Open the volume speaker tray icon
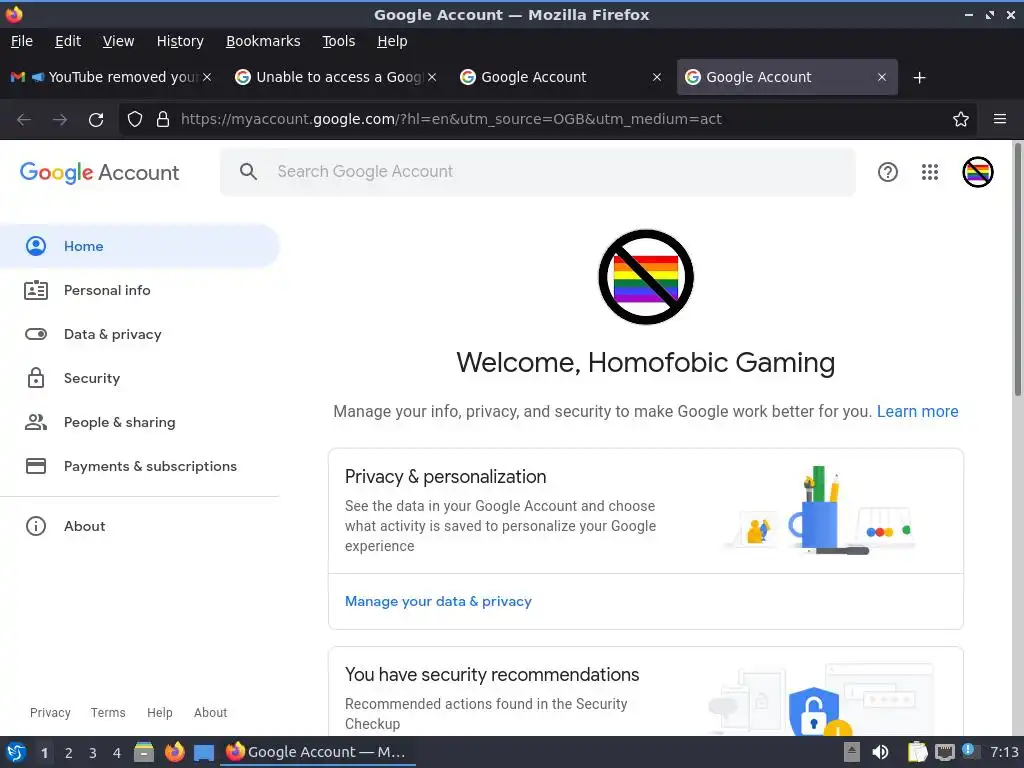1024x768 pixels. click(880, 752)
